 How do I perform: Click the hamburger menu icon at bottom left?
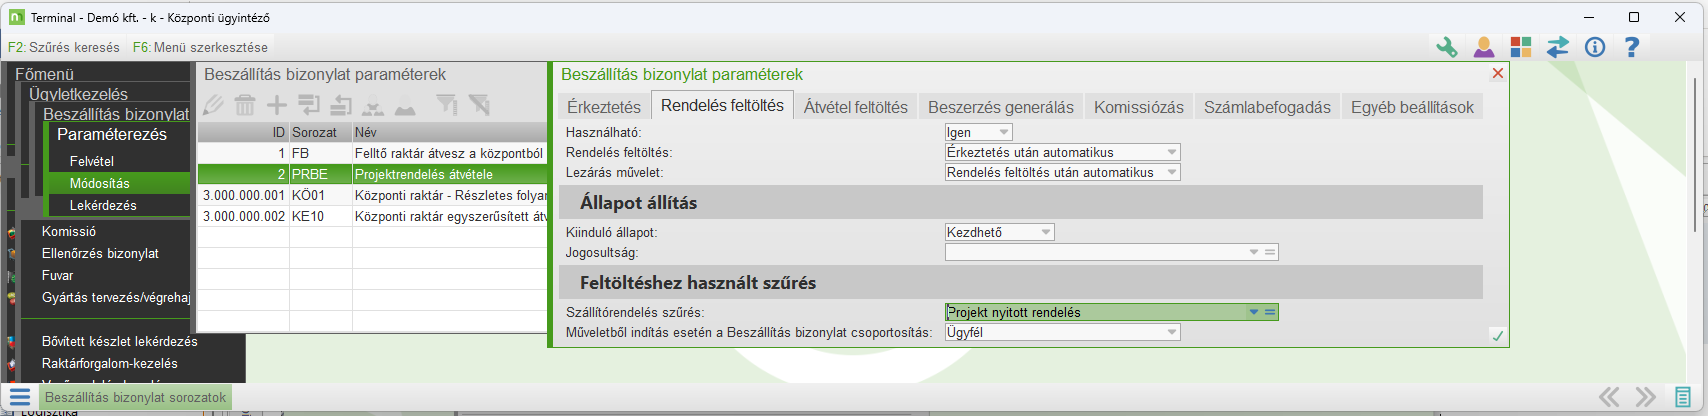click(x=20, y=397)
